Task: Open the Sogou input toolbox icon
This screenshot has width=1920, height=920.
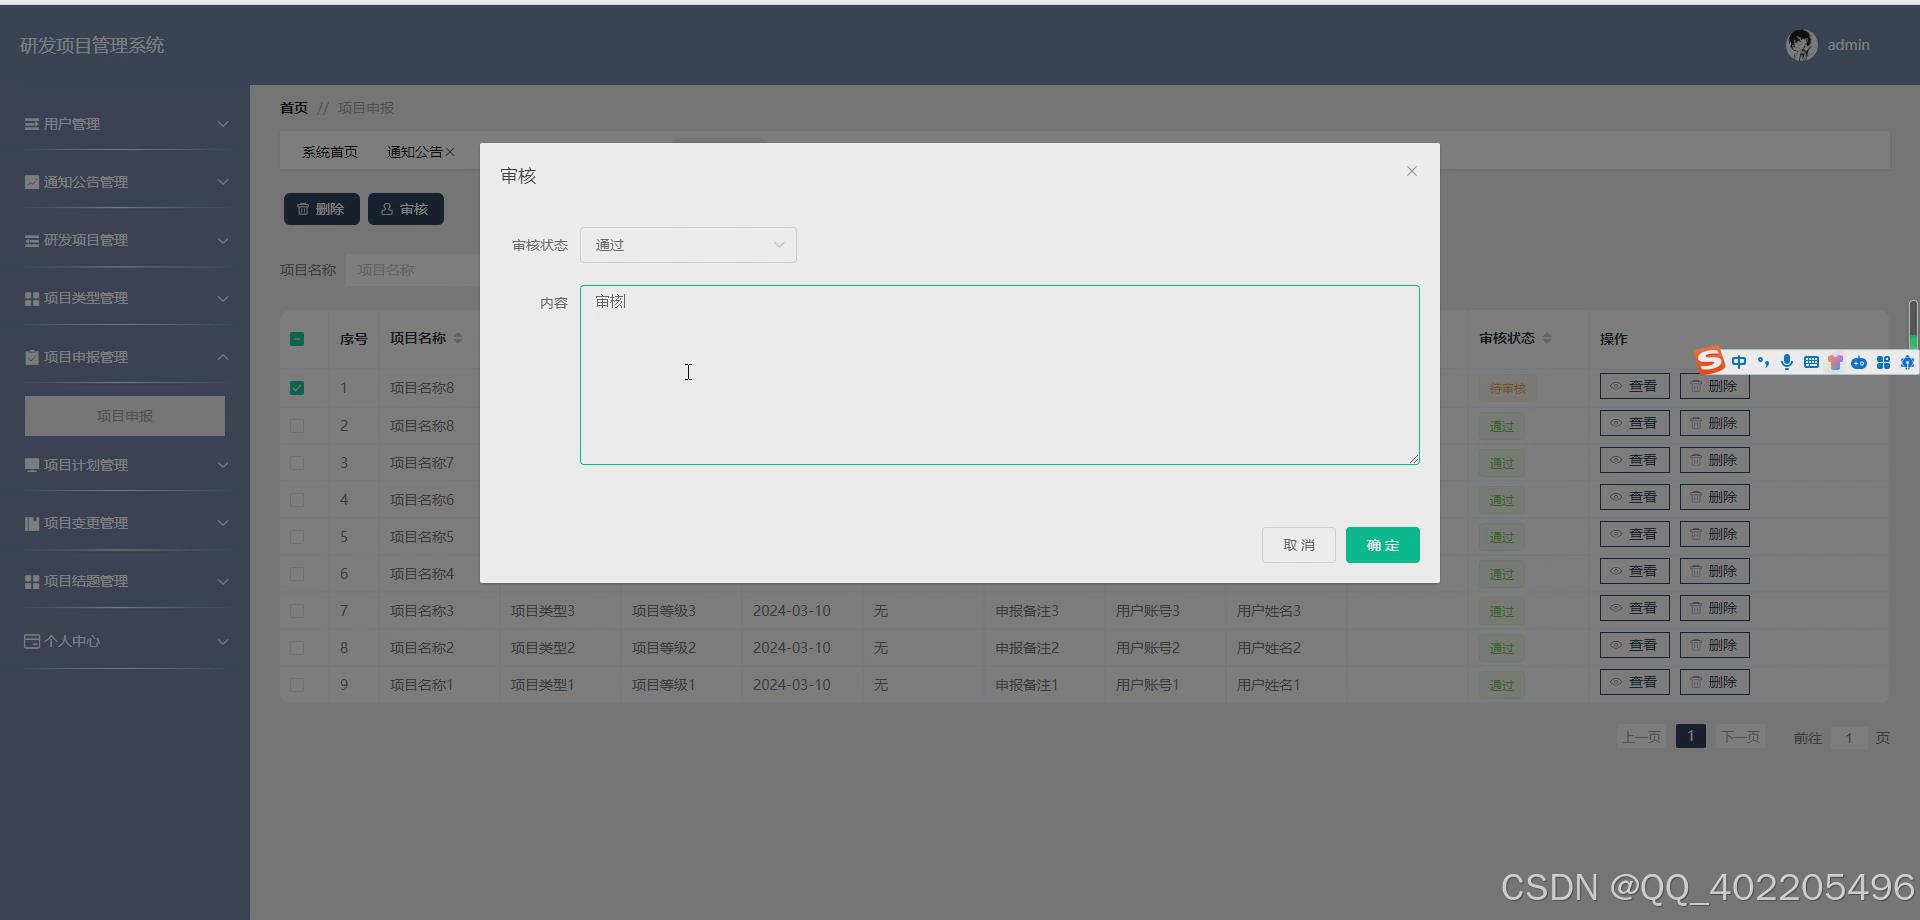Action: point(1885,362)
